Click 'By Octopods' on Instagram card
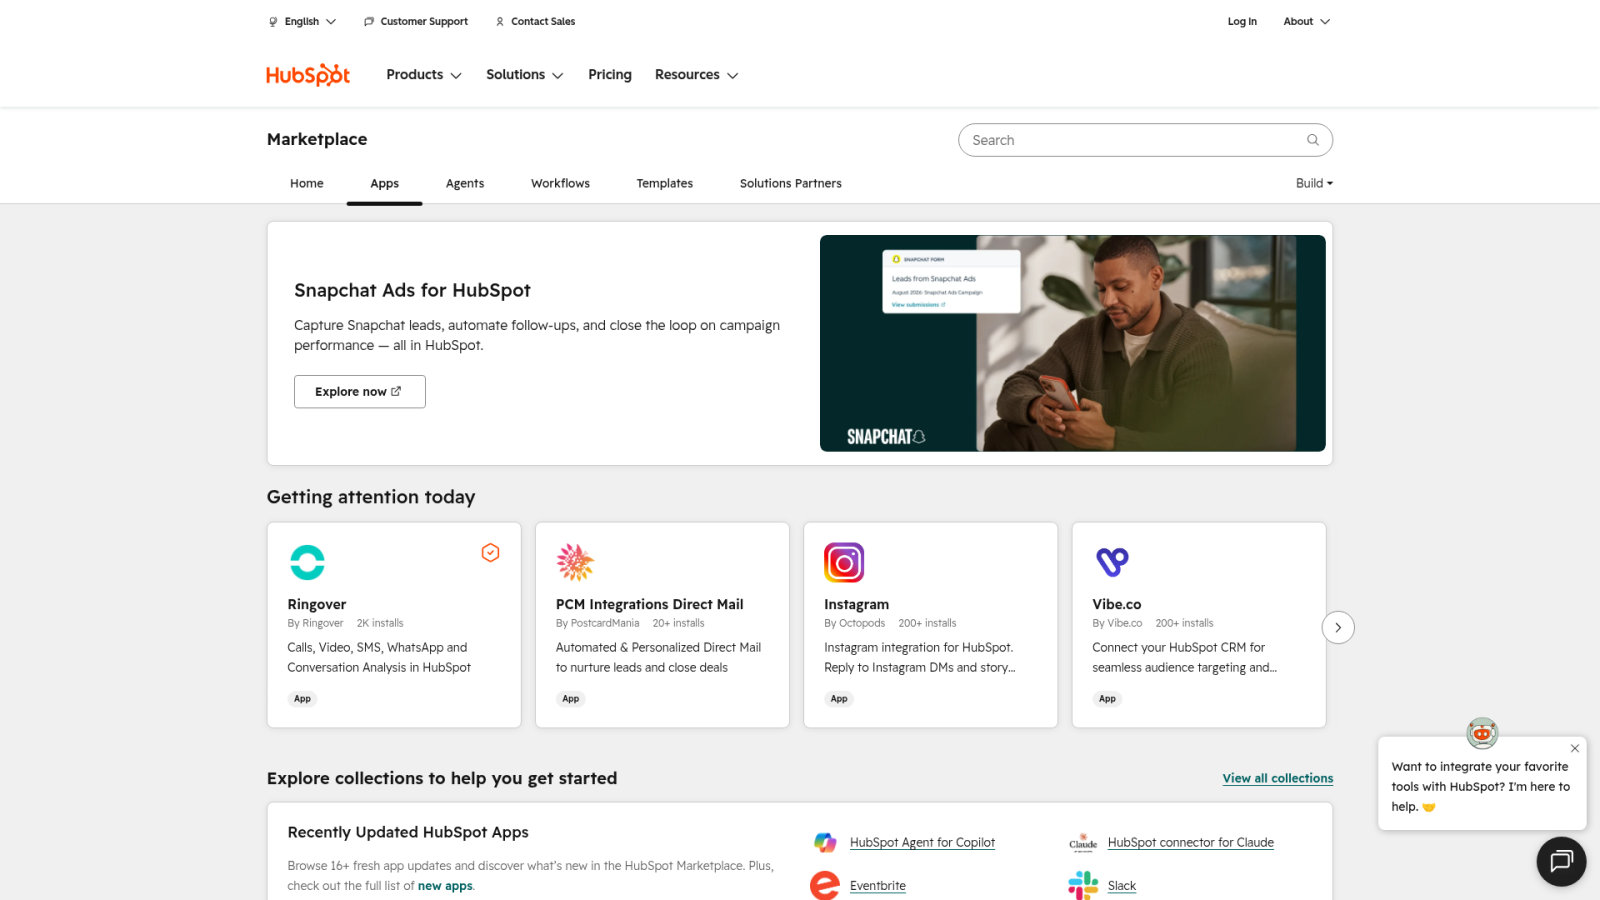The width and height of the screenshot is (1600, 900). click(855, 623)
